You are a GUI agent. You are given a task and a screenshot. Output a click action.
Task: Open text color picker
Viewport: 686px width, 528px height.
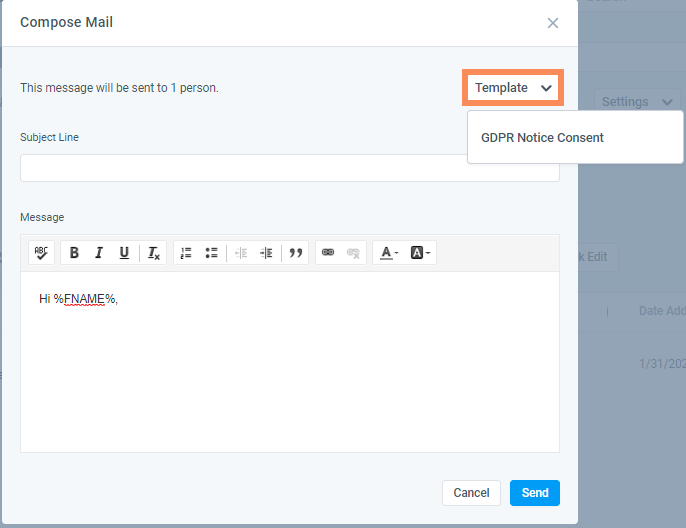(389, 253)
